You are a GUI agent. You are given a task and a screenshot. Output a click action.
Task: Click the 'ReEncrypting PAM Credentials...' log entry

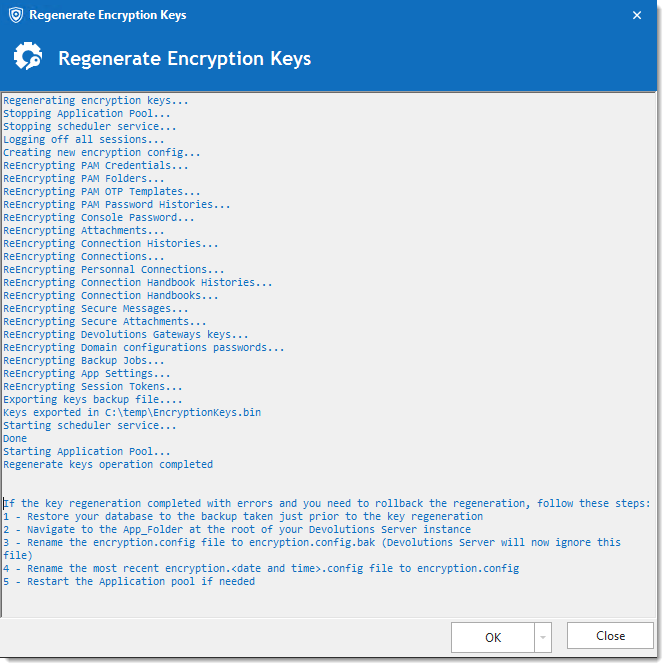coord(96,165)
